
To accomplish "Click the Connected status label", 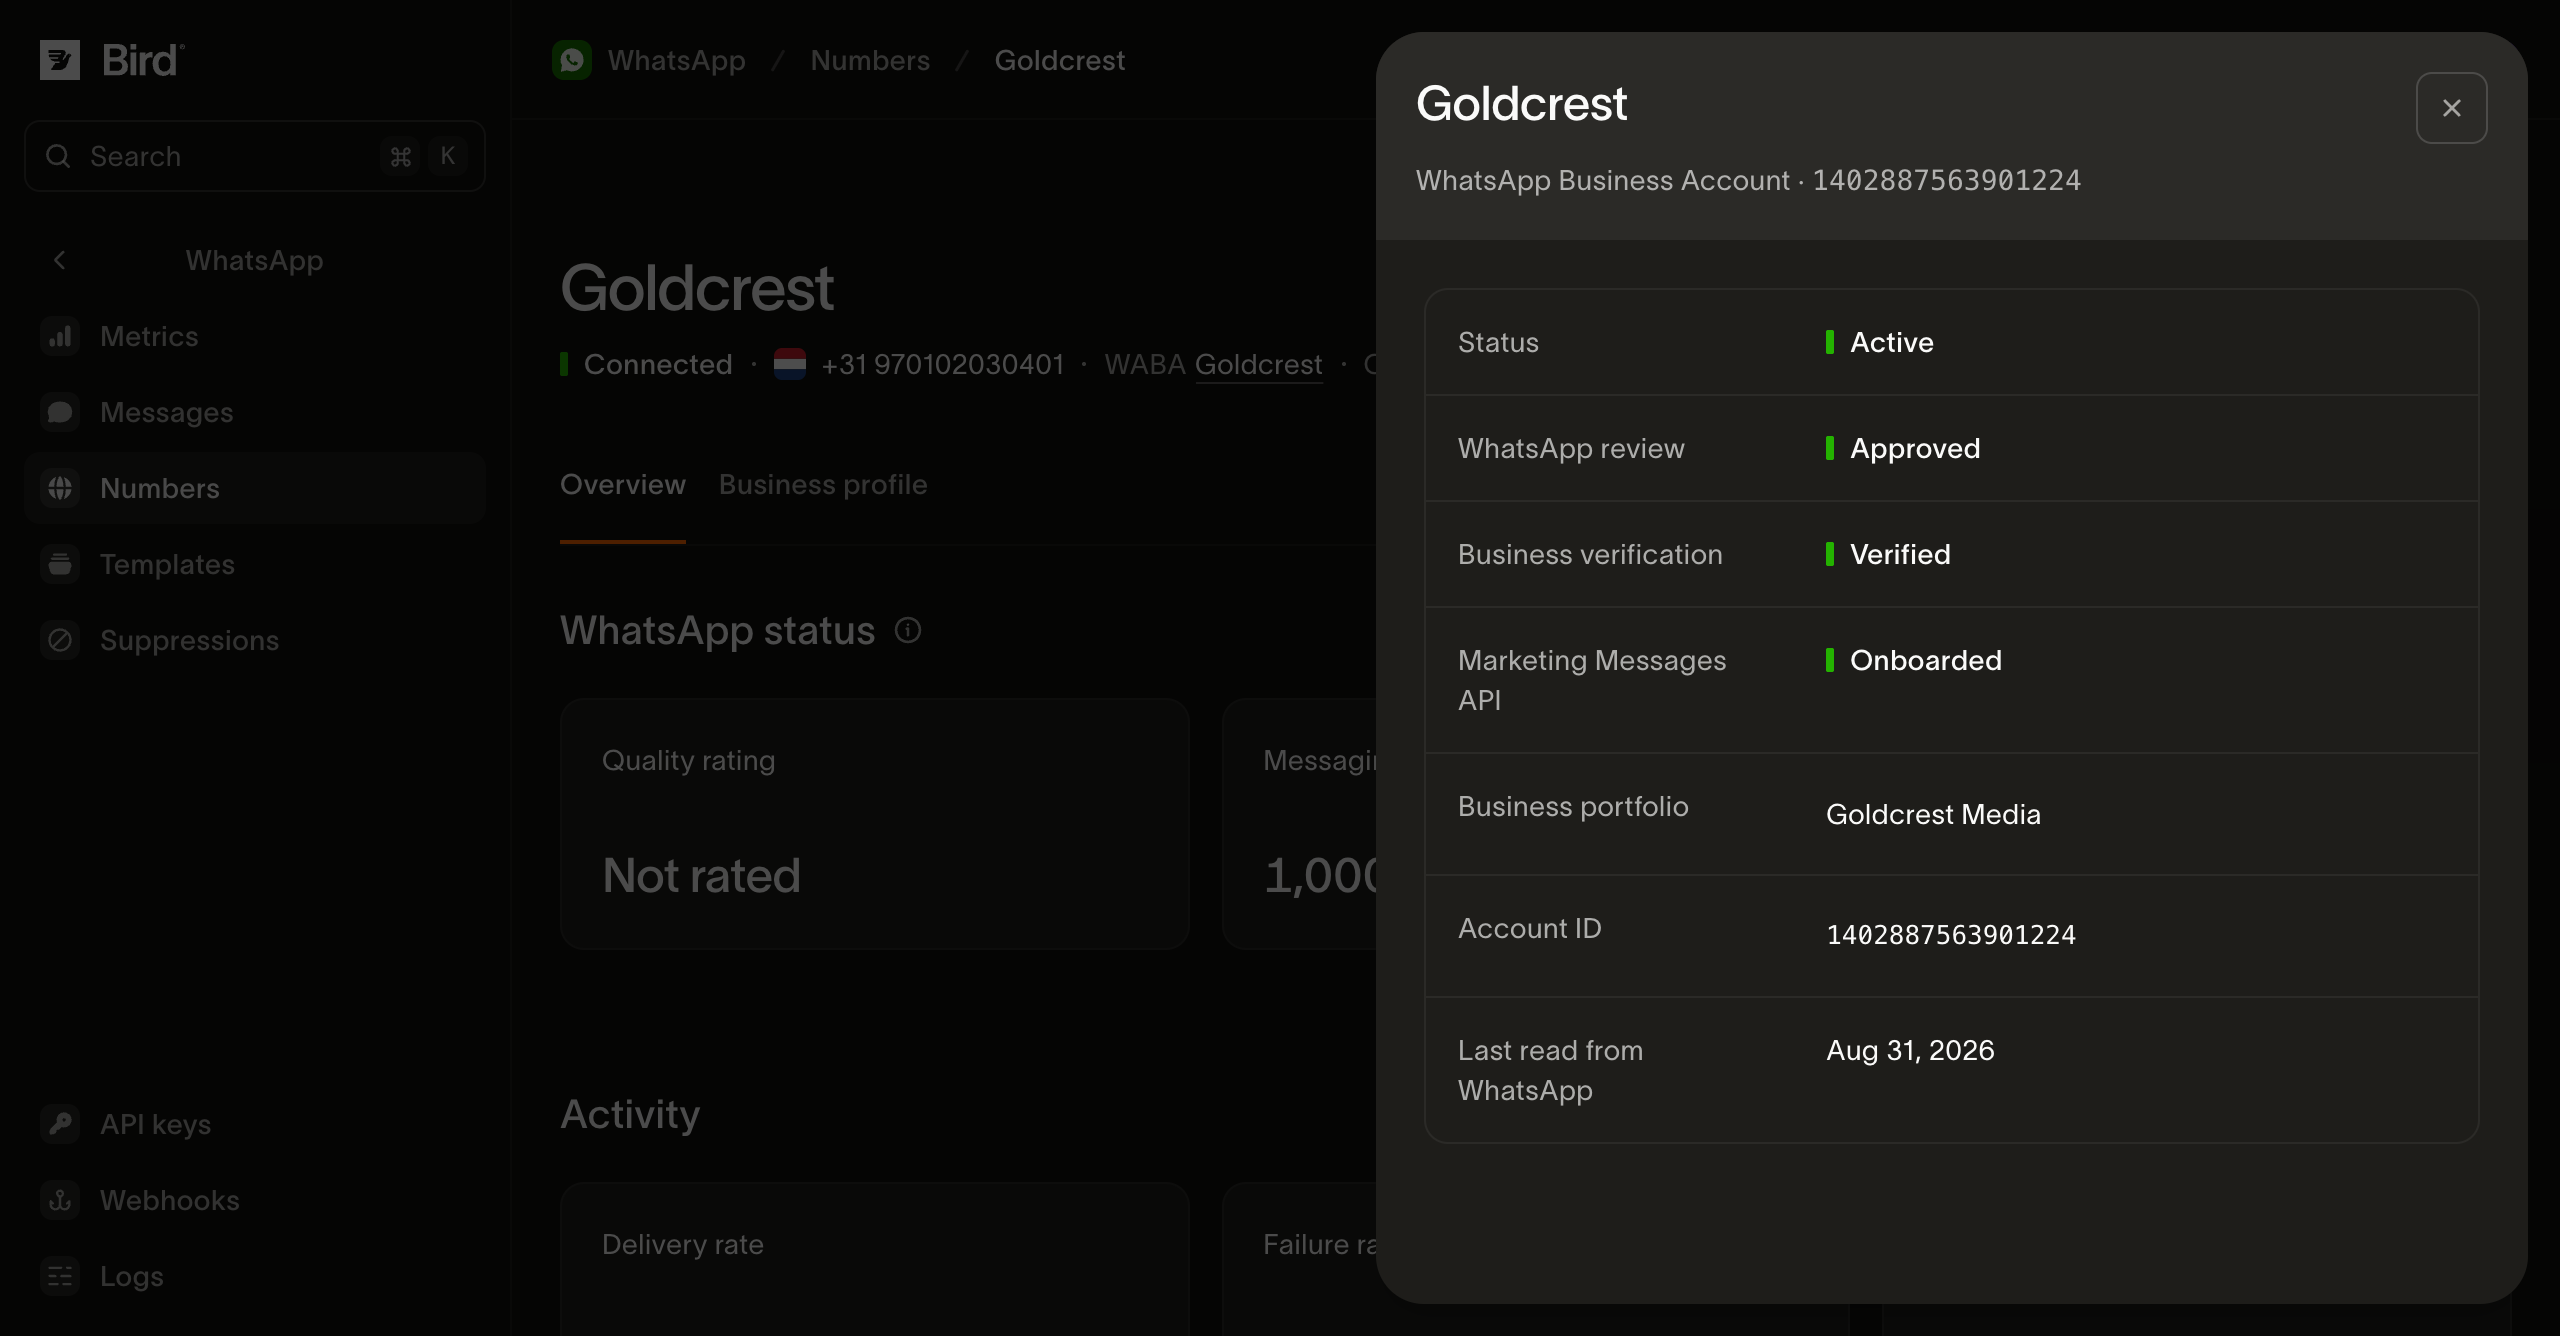I will click(x=658, y=364).
